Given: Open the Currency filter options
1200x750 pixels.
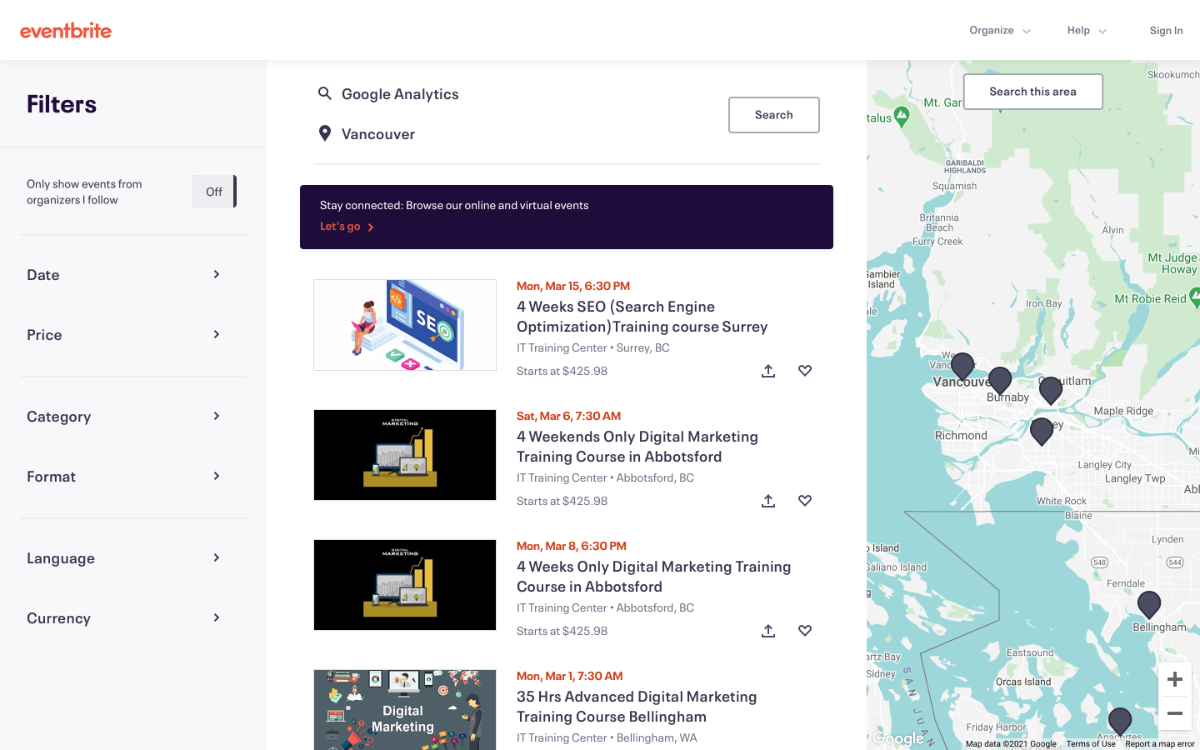Looking at the screenshot, I should [133, 617].
